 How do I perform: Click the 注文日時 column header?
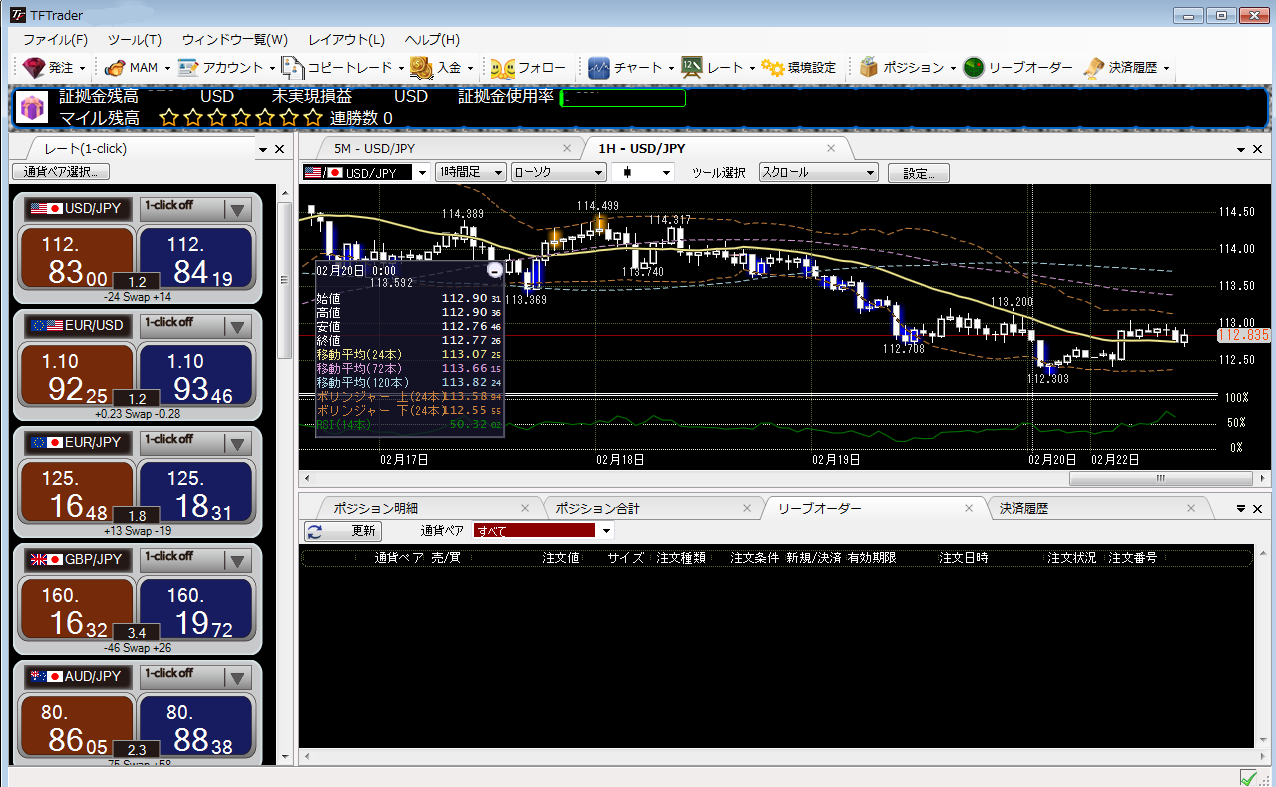[963, 557]
